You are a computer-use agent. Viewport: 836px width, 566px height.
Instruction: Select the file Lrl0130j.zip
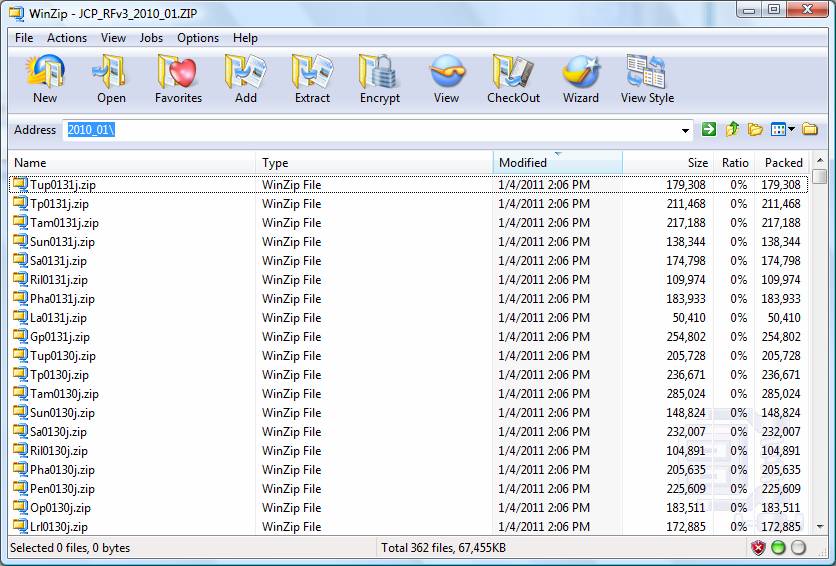coord(59,527)
